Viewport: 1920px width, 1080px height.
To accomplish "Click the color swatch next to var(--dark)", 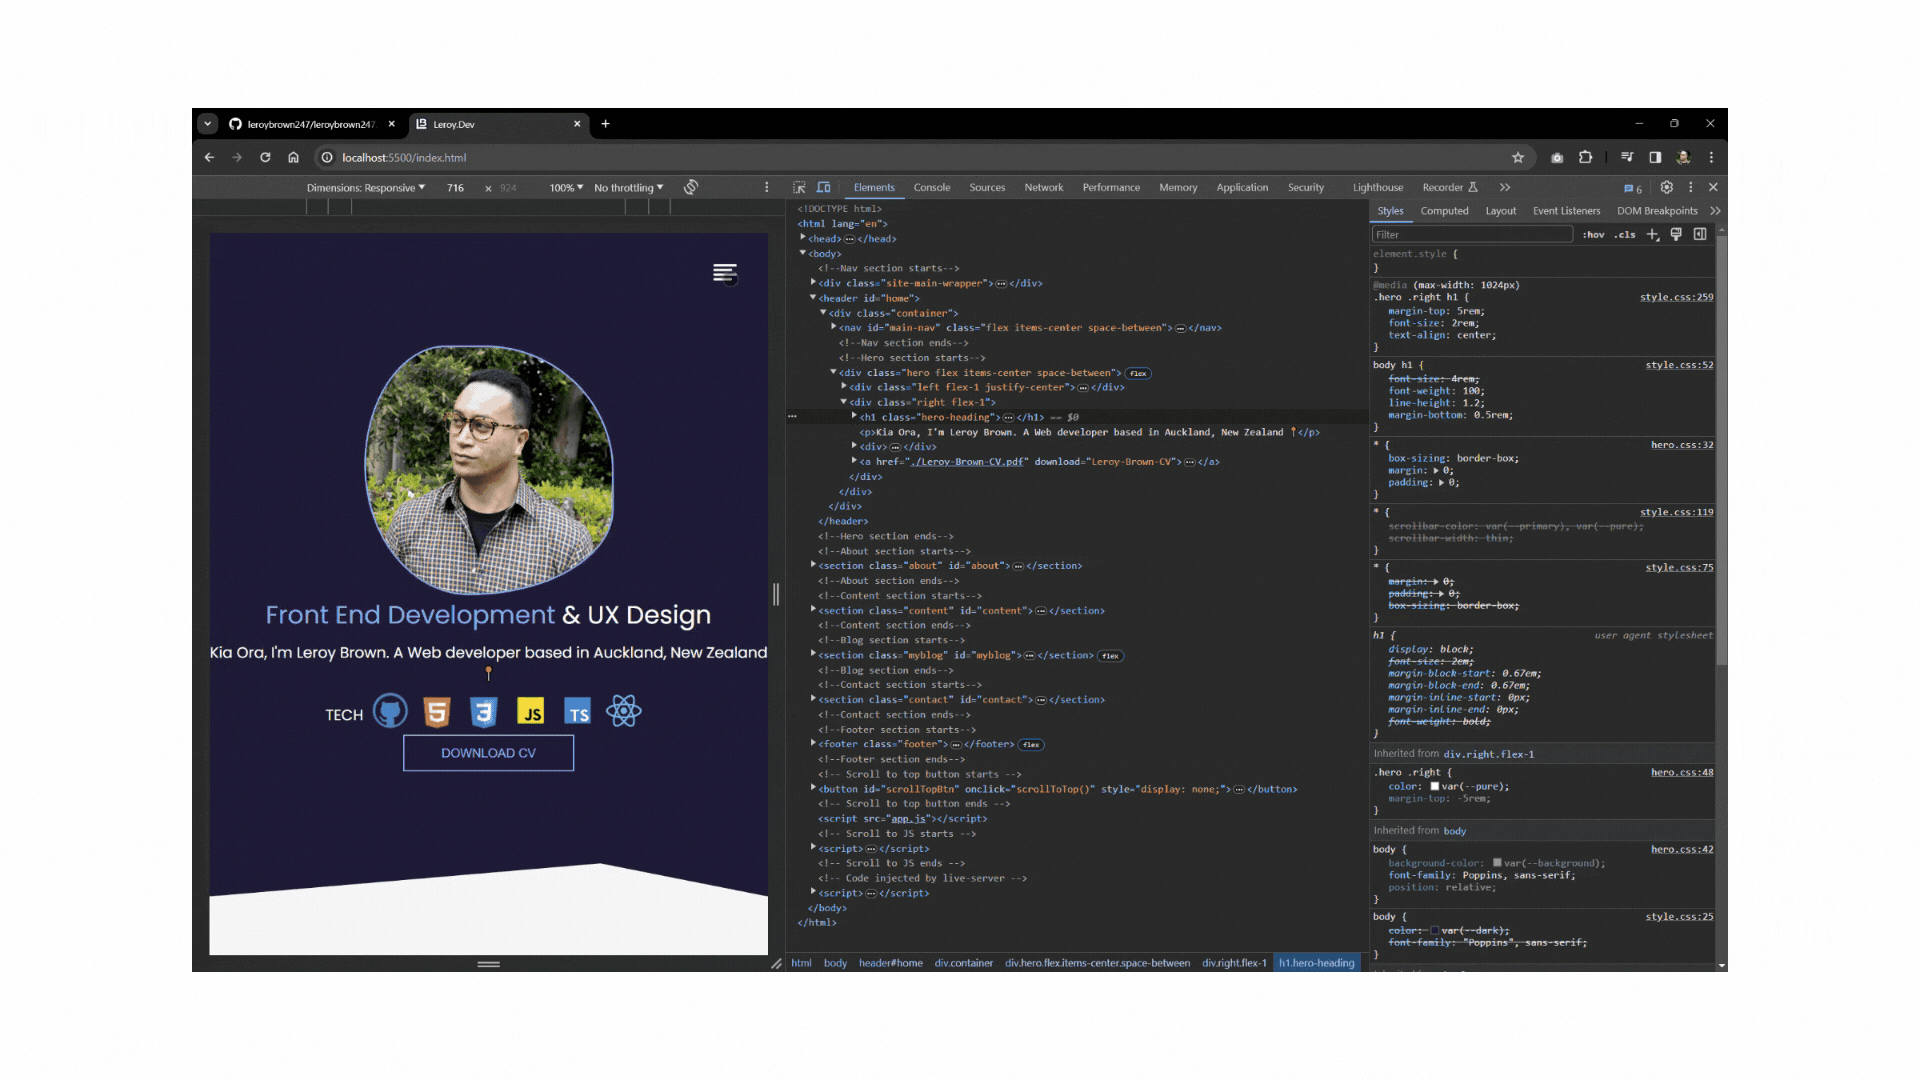I will 1434,930.
